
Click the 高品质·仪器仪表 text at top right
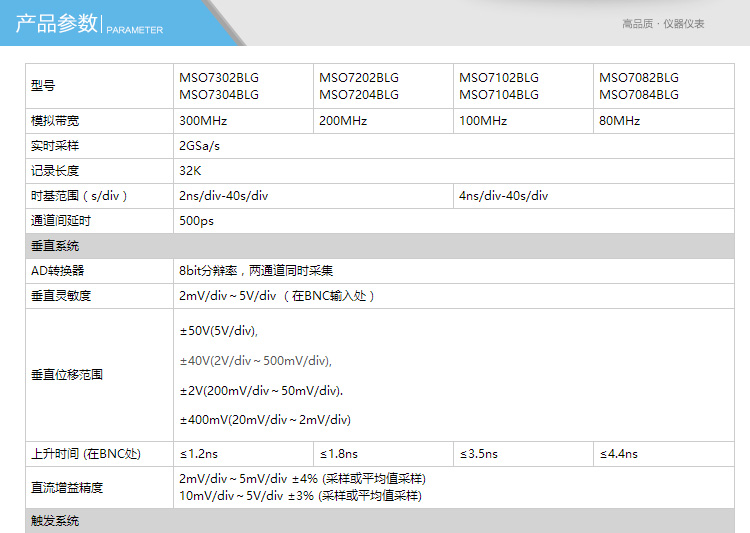coord(663,24)
